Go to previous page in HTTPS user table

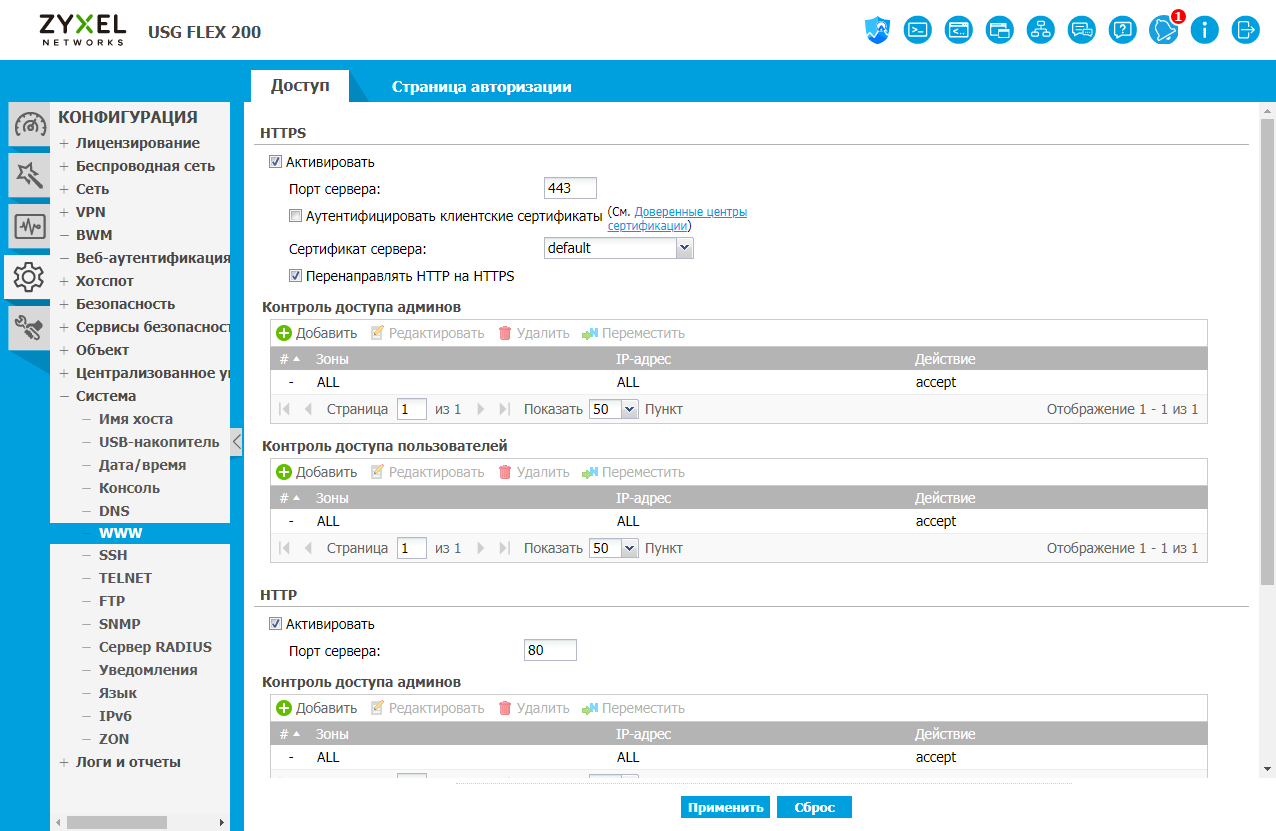click(x=308, y=548)
